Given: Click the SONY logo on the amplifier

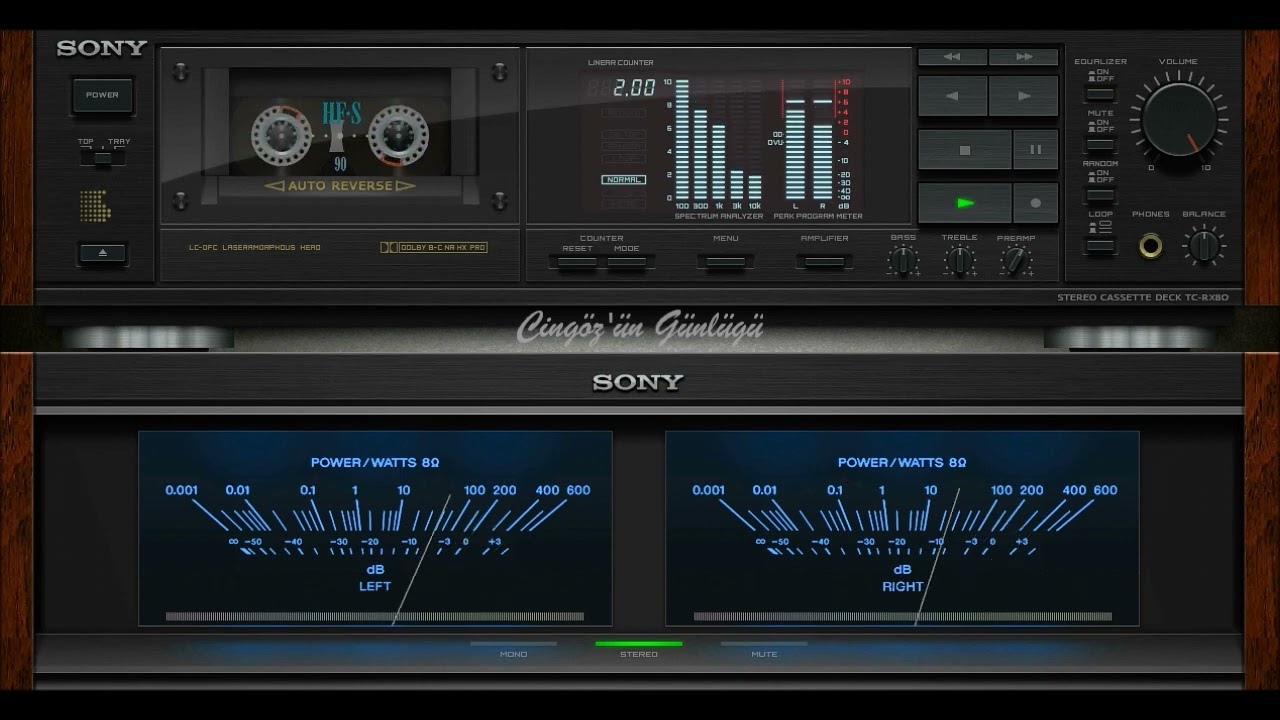Looking at the screenshot, I should click(x=638, y=382).
